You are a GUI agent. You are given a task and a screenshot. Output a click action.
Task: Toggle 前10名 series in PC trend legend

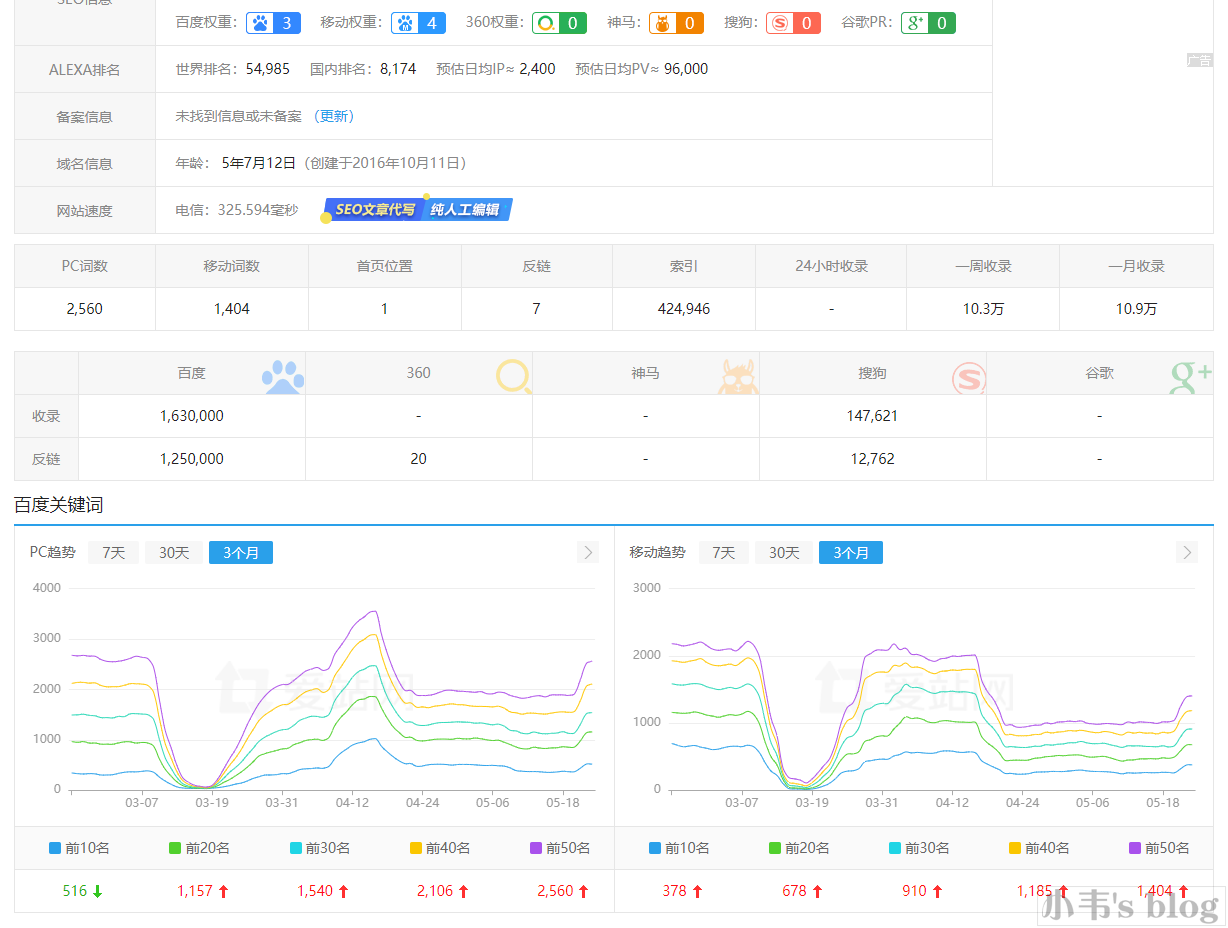79,848
